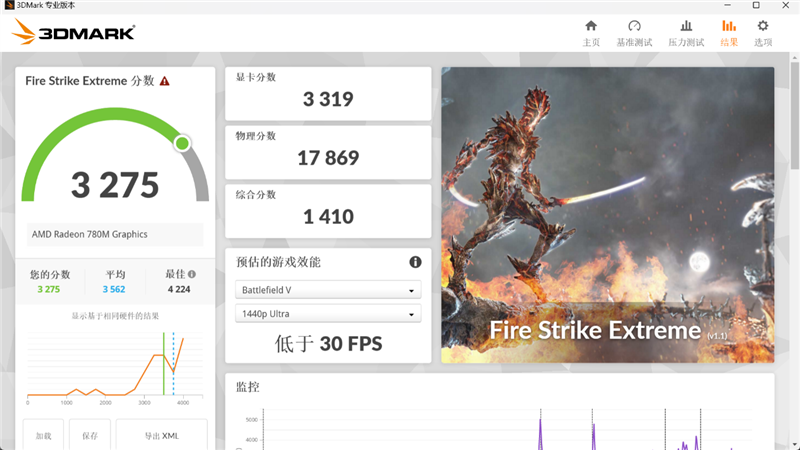The width and height of the screenshot is (800, 450).
Task: Click the 加载 button
Action: [x=43, y=435]
